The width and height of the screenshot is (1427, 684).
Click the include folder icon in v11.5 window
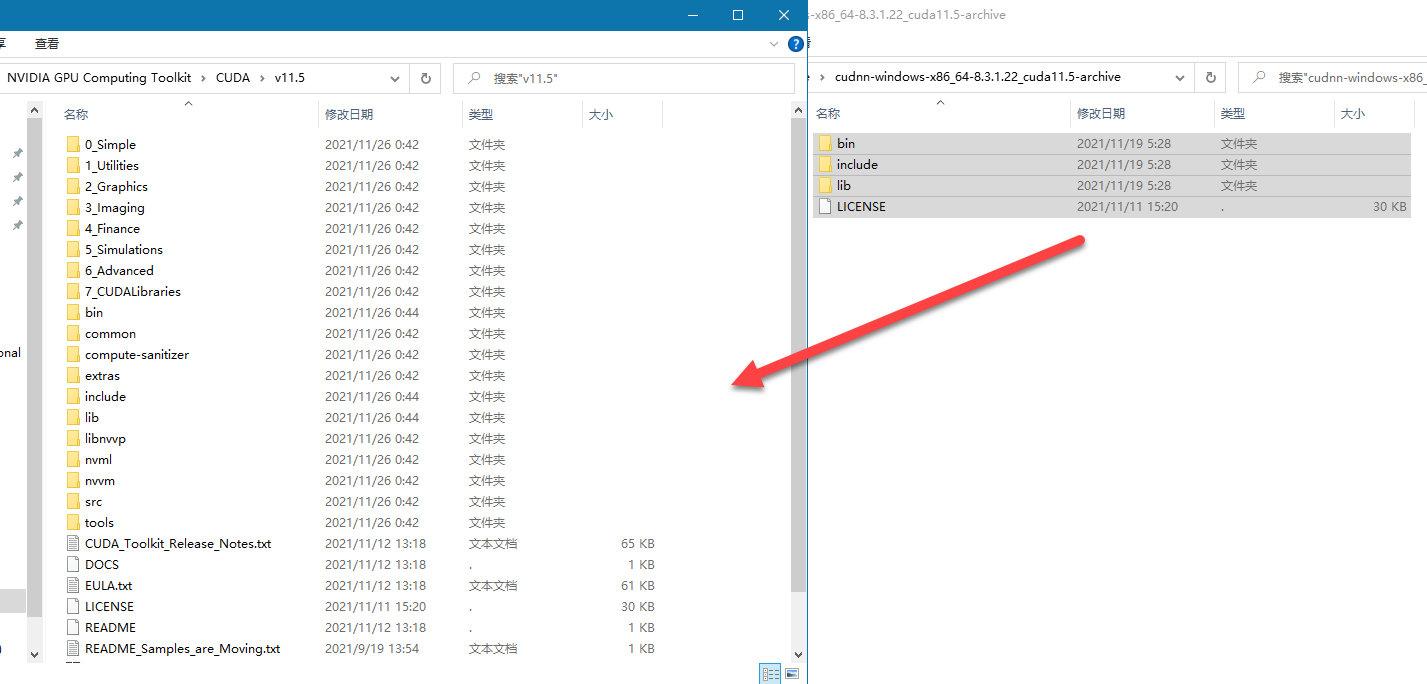(x=72, y=396)
